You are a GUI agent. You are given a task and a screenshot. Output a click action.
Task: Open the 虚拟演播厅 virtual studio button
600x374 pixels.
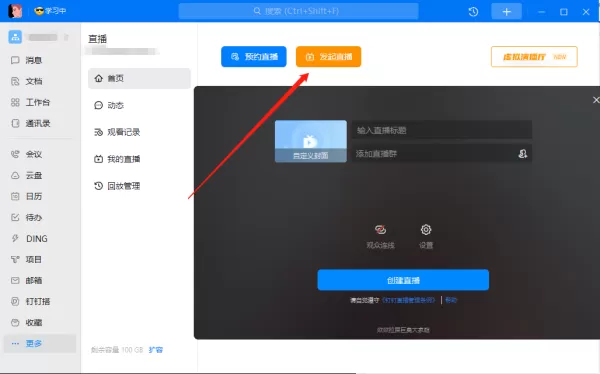534,57
